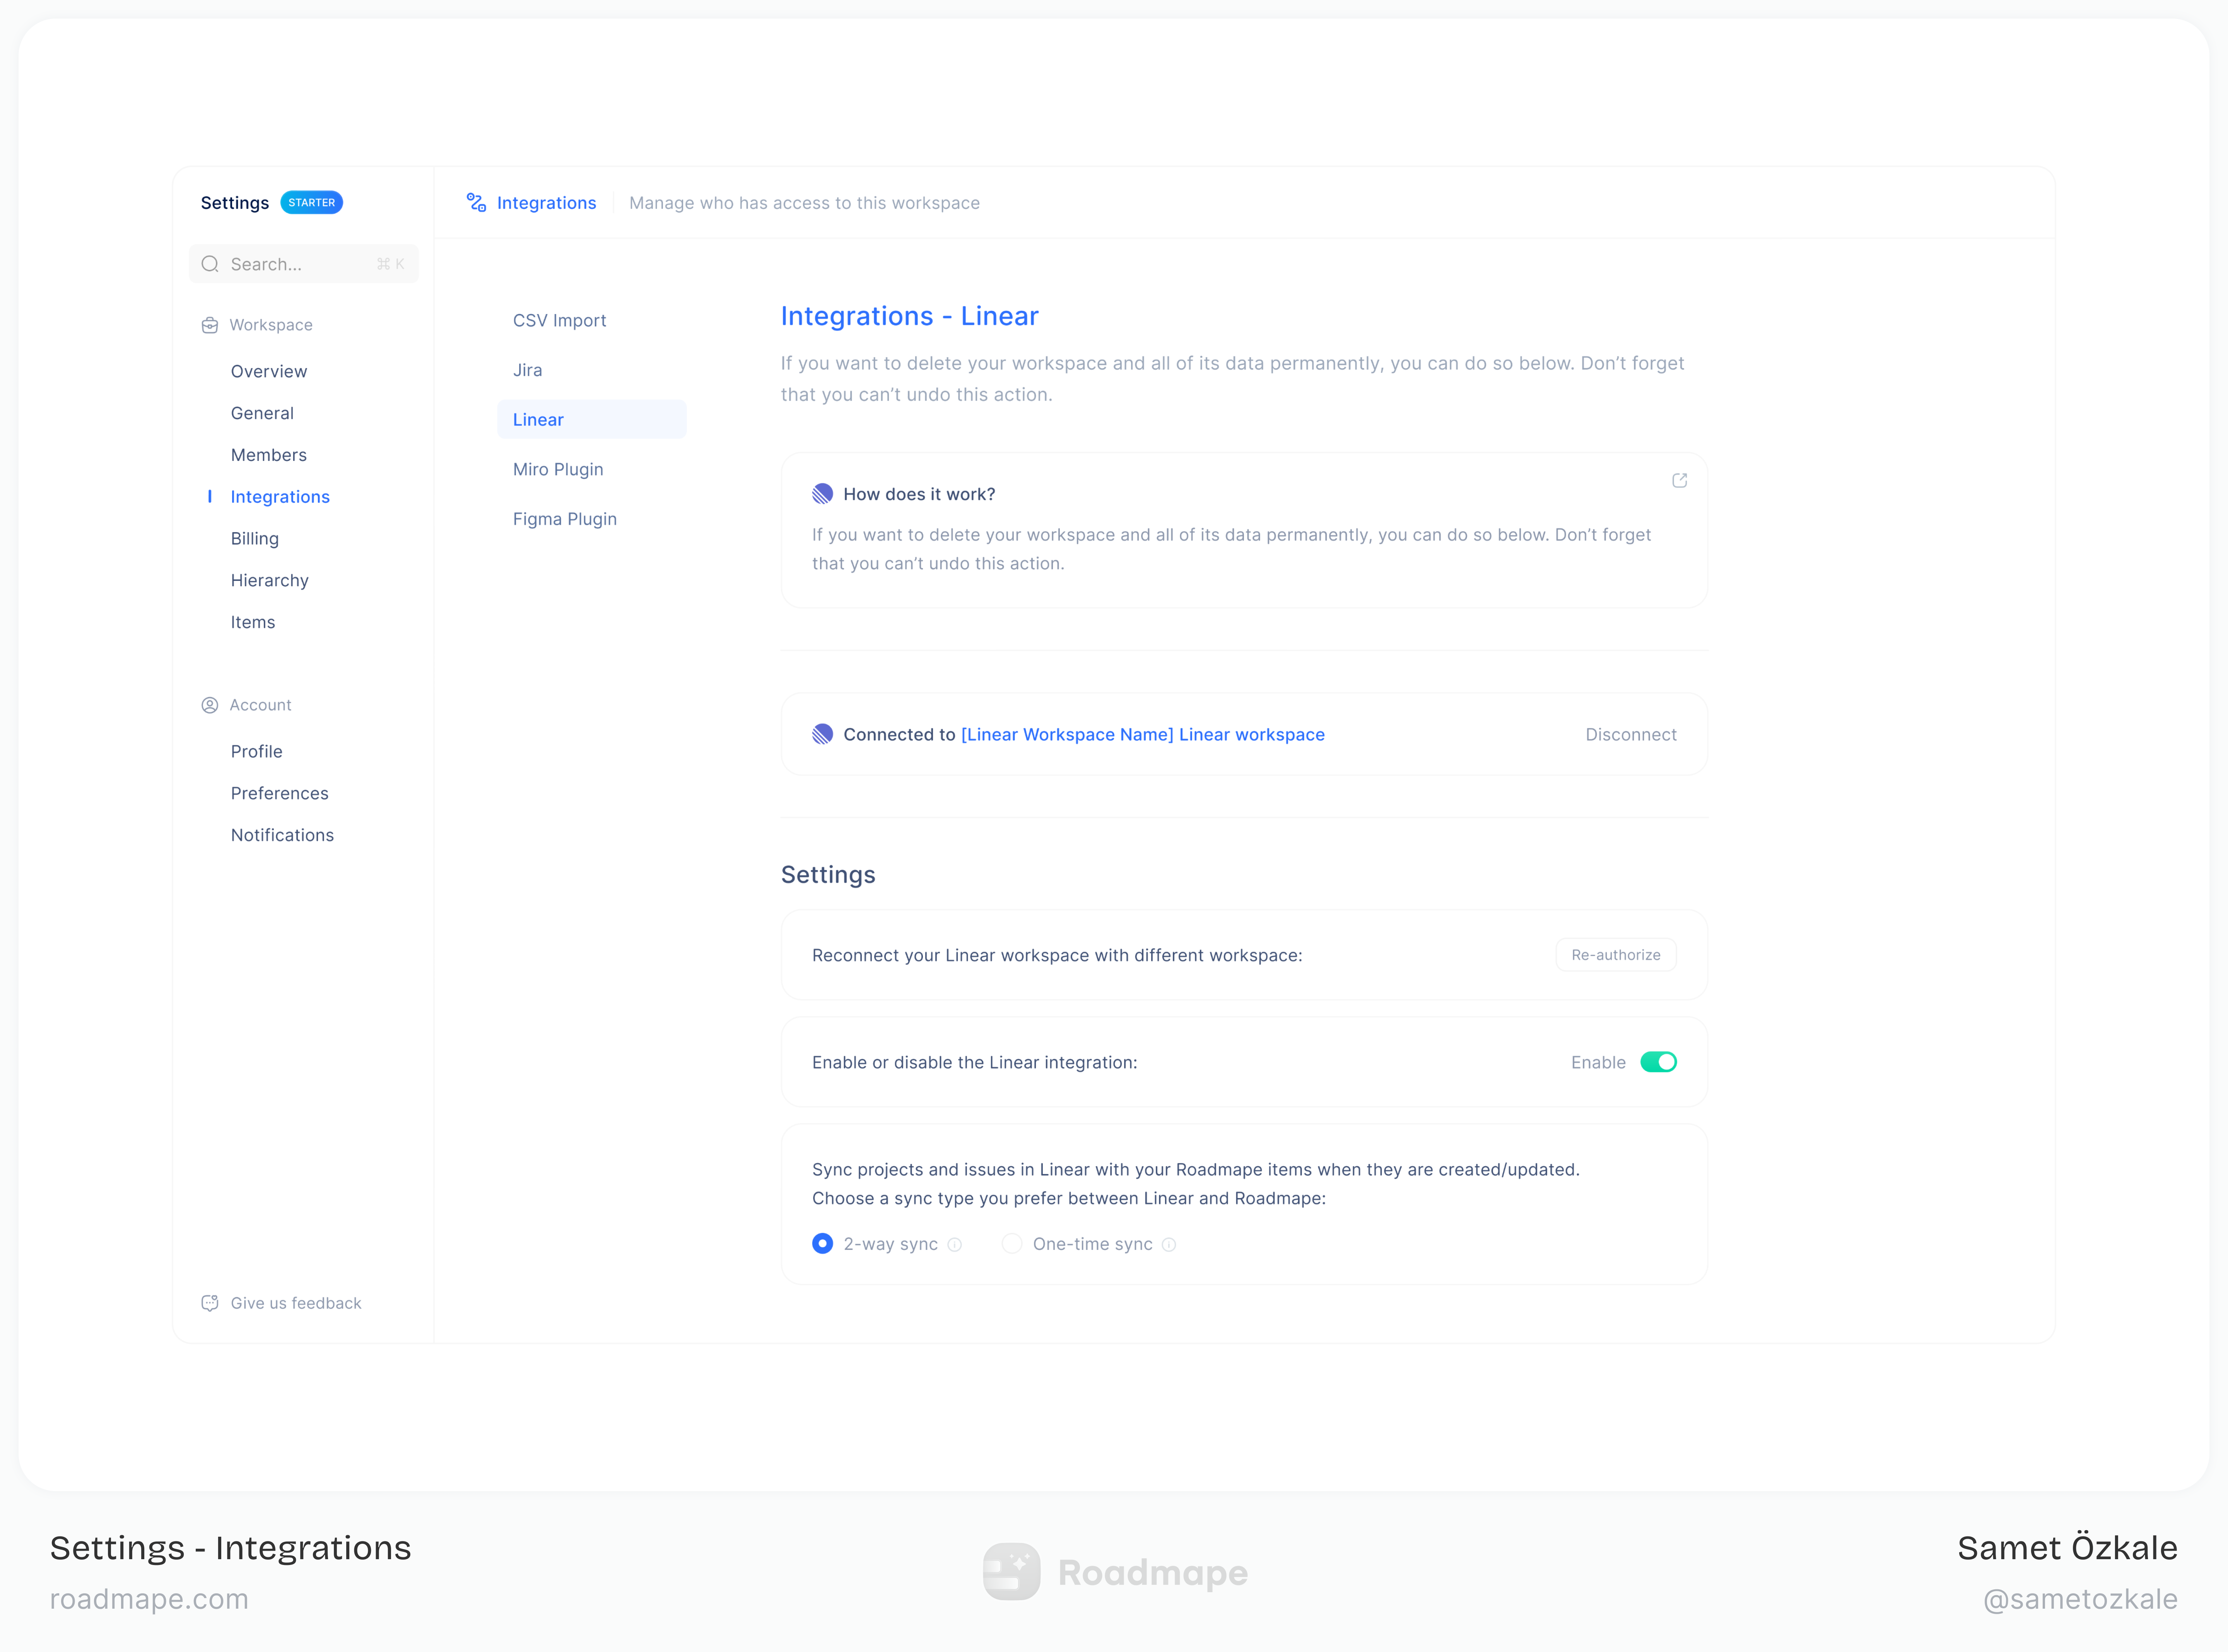The width and height of the screenshot is (2228, 1652).
Task: Click the Workspace section briefcase icon
Action: pos(210,325)
